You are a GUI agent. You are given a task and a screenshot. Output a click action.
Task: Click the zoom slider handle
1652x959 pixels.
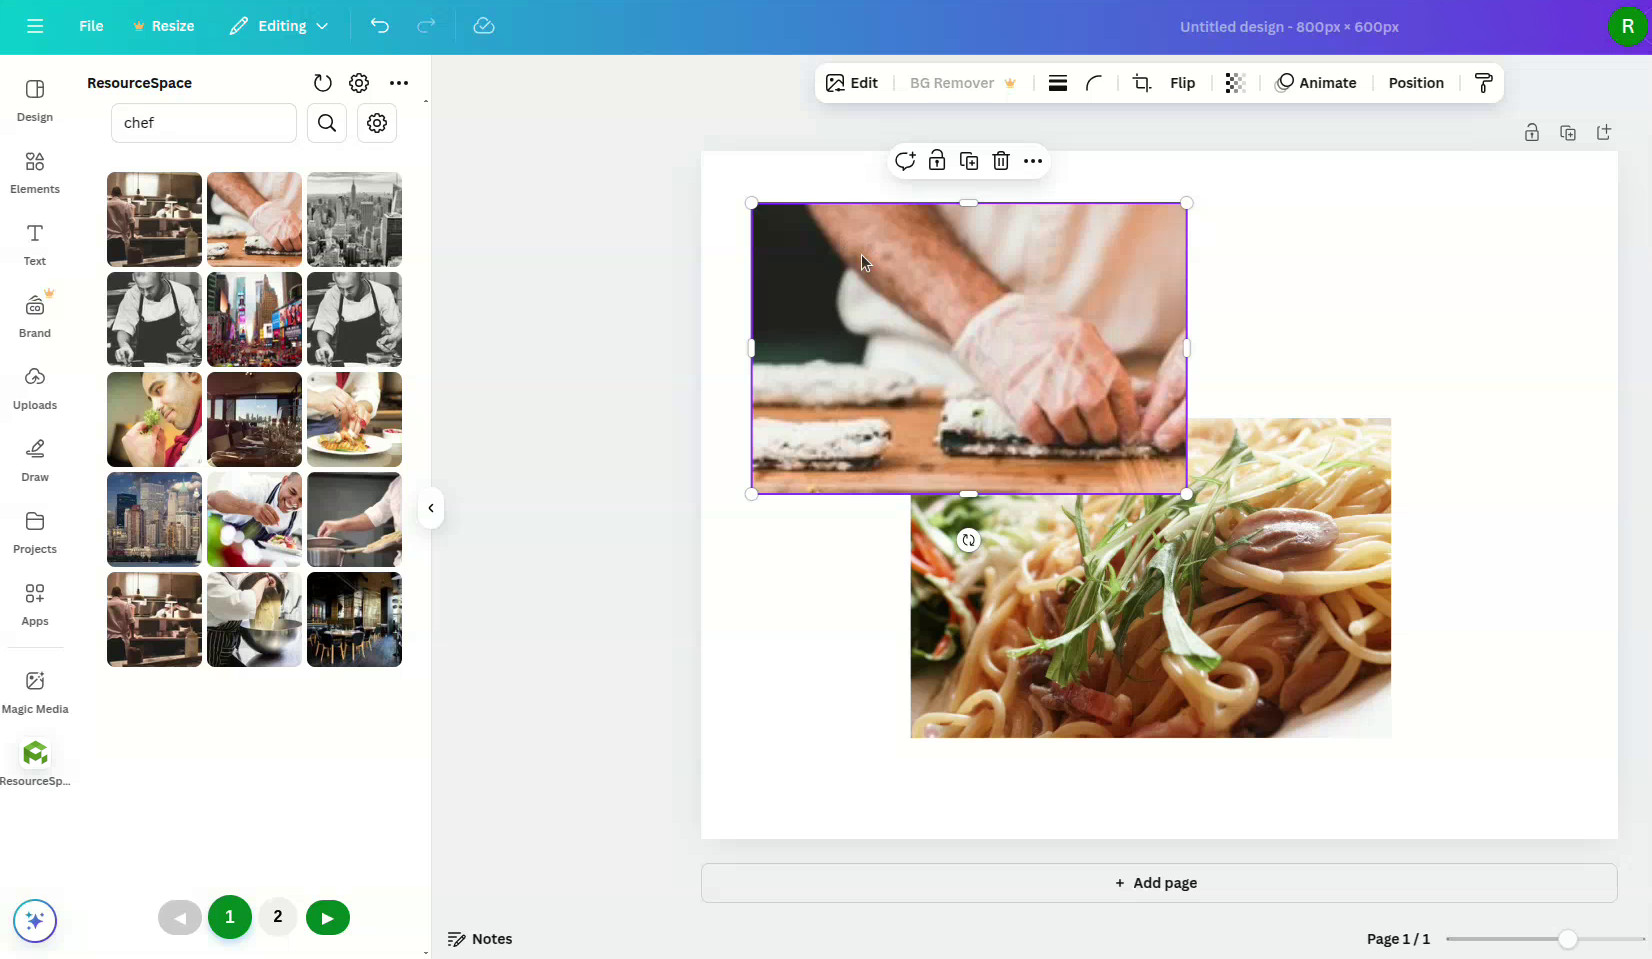tap(1568, 939)
